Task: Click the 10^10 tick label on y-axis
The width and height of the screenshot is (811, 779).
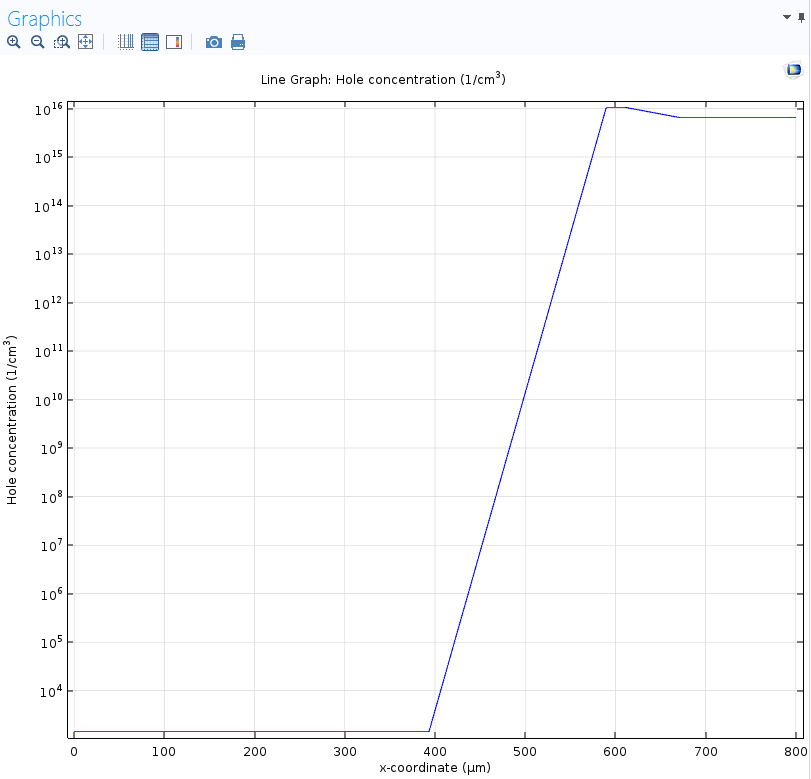Action: pyautogui.click(x=48, y=400)
